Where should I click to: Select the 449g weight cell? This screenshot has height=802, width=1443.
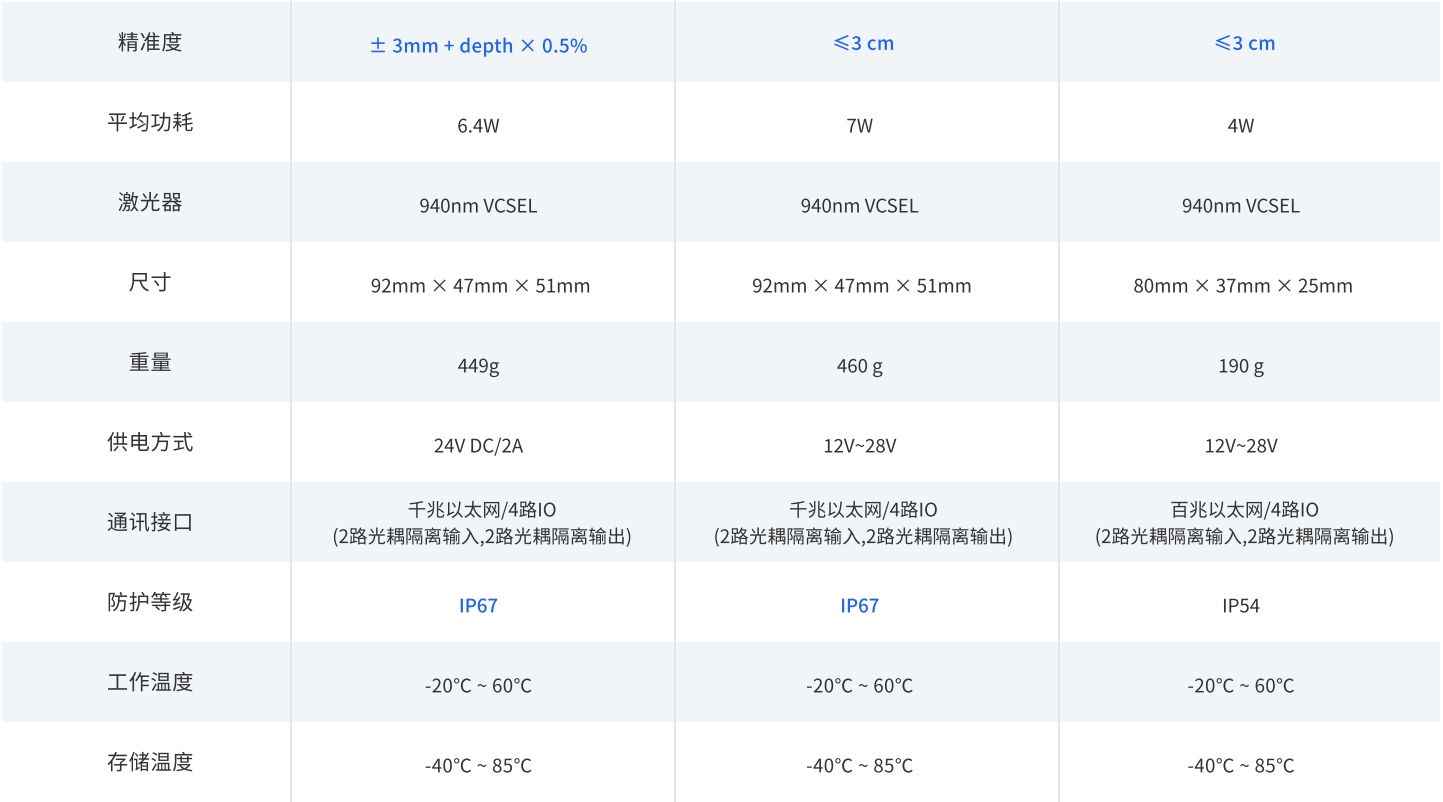pos(478,366)
